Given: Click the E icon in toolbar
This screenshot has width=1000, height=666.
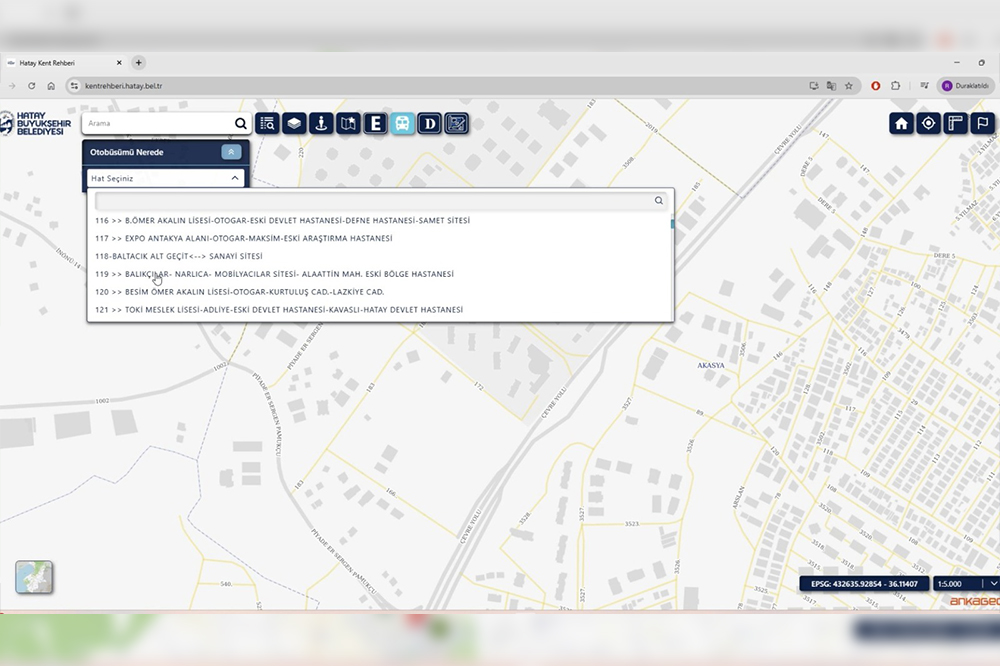Looking at the screenshot, I should click(x=375, y=124).
